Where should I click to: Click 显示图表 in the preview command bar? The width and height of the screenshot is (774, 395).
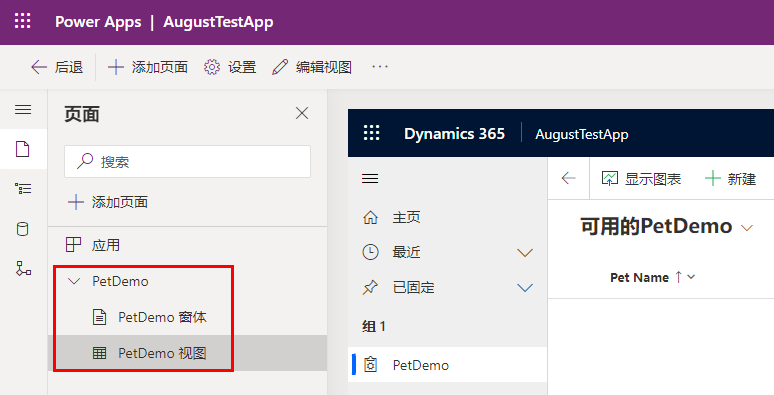[641, 179]
